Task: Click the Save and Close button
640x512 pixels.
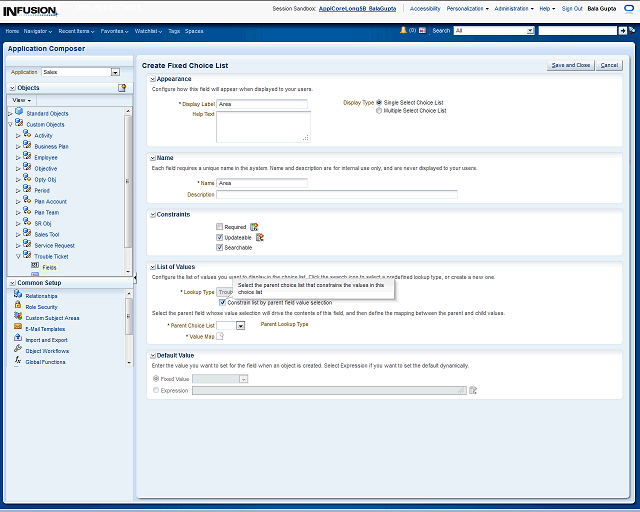Action: (571, 65)
